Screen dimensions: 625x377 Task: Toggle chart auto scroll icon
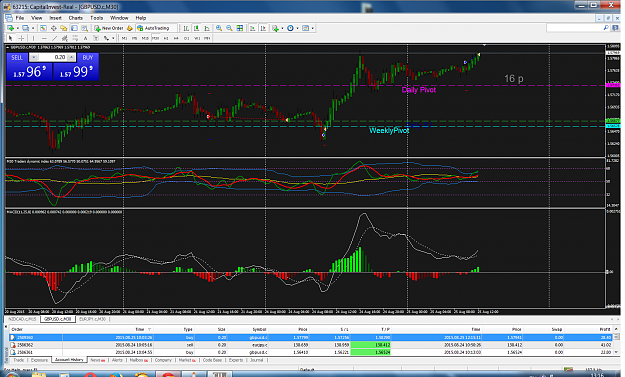click(252, 28)
